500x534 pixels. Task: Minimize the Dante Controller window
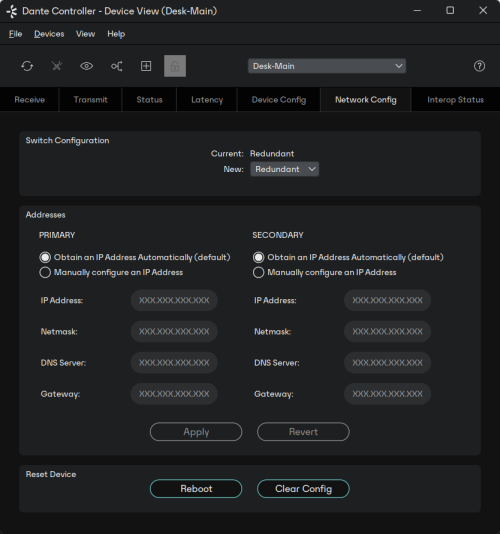(417, 11)
